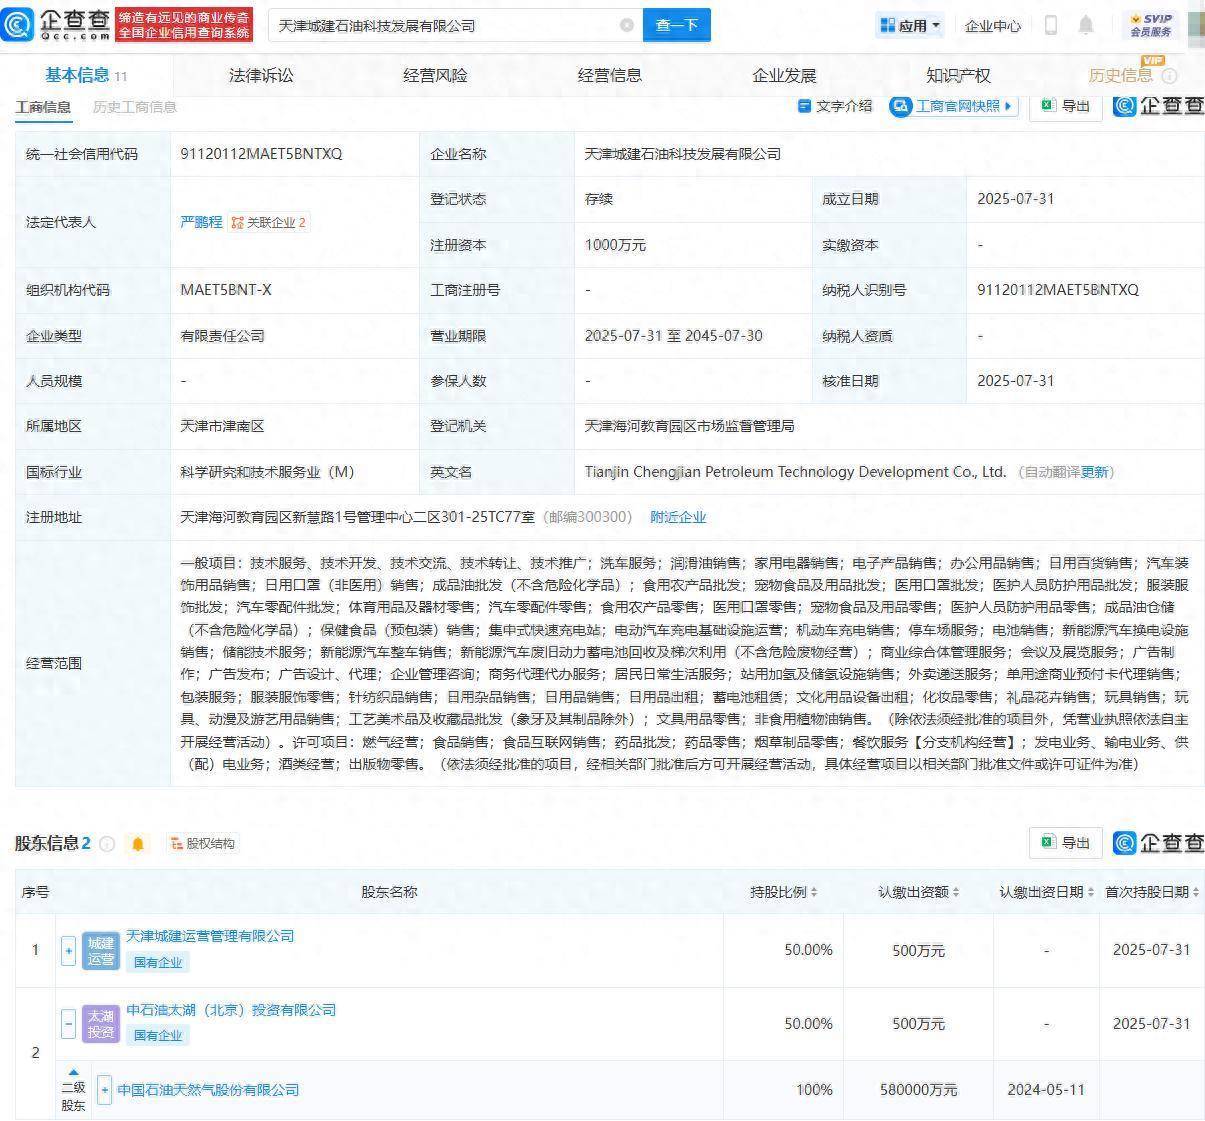Image resolution: width=1205 pixels, height=1121 pixels.
Task: Click the mobile phone icon in header
Action: pos(1051,25)
